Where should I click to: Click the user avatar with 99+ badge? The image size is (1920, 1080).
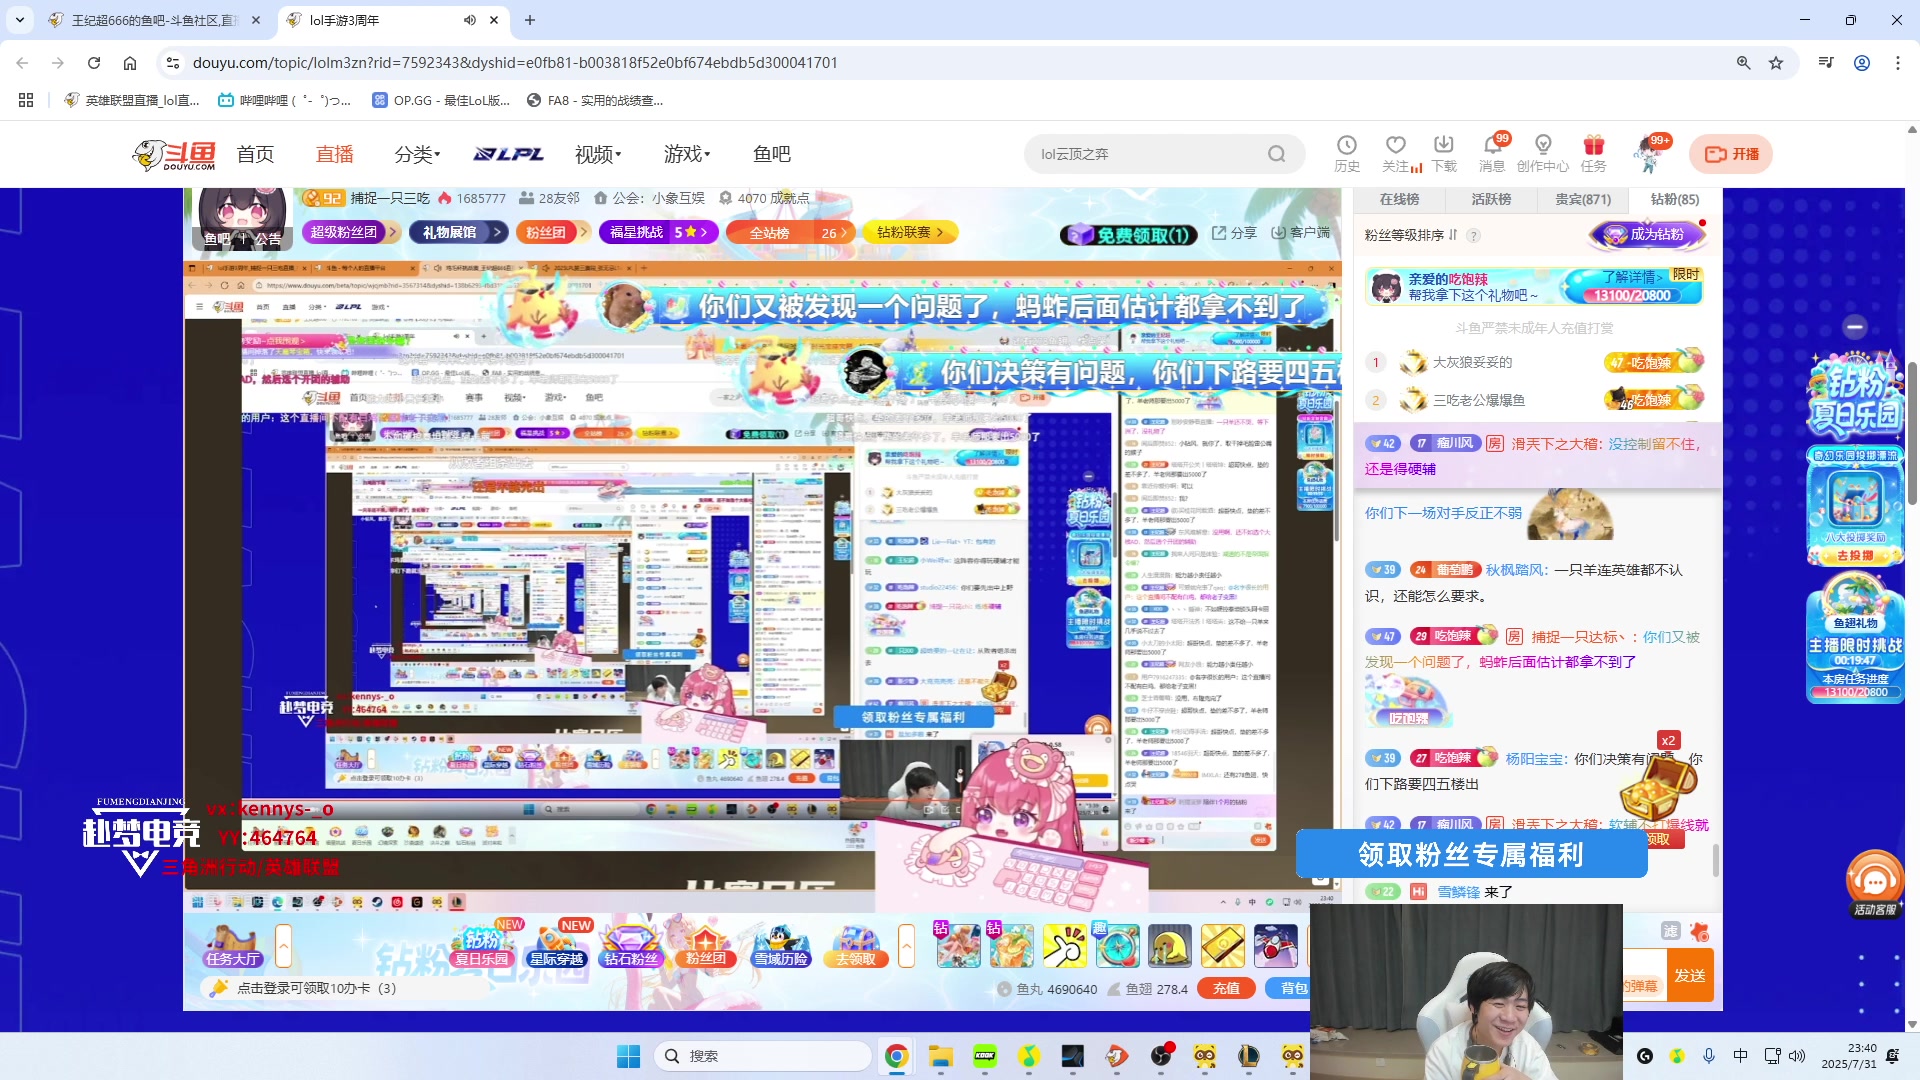[1647, 154]
